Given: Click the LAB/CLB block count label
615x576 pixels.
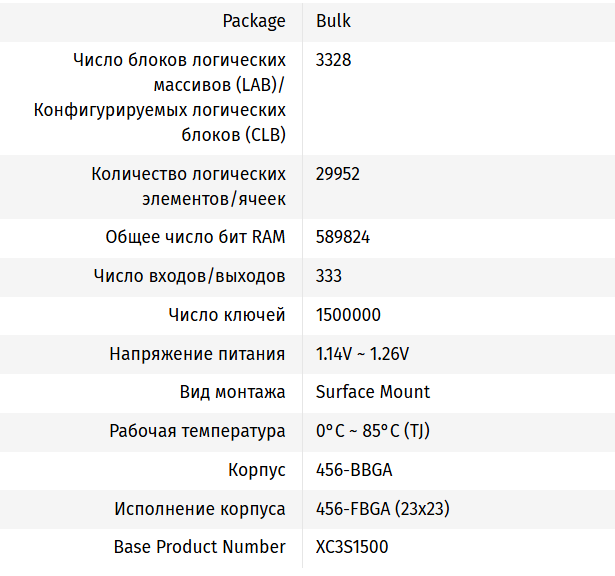Looking at the screenshot, I should pyautogui.click(x=160, y=97).
